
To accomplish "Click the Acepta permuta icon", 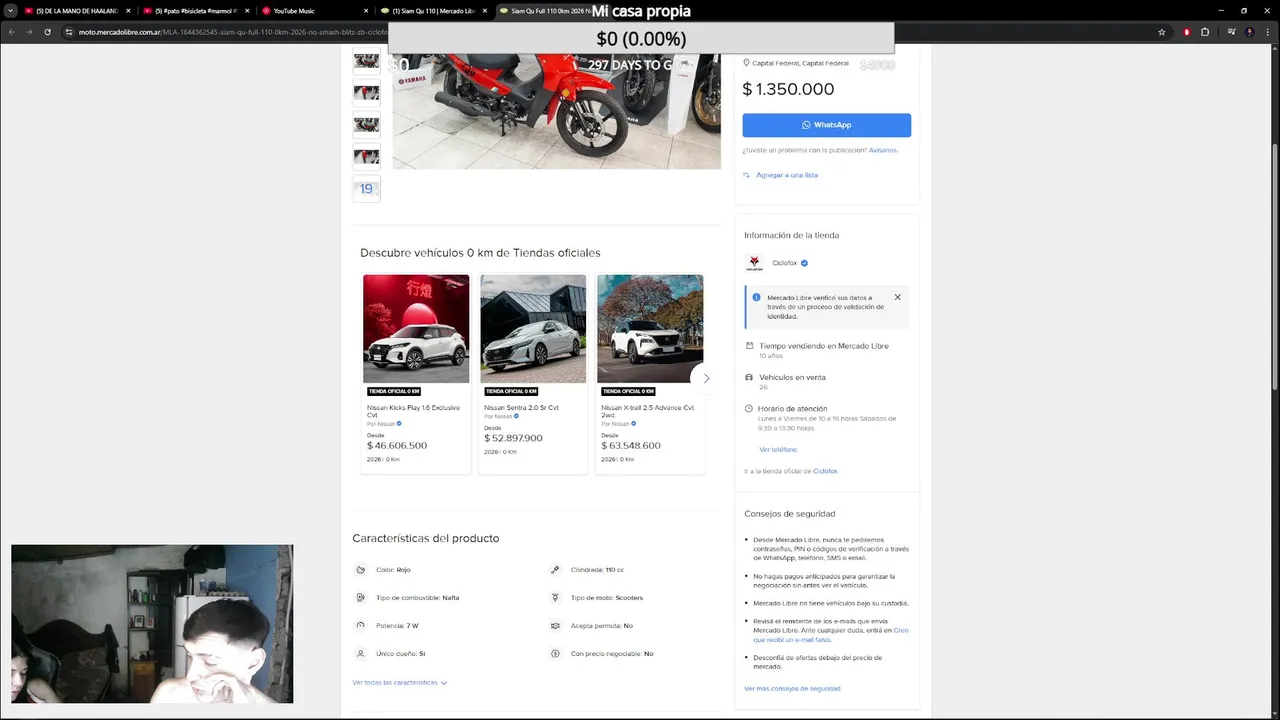I will [555, 626].
